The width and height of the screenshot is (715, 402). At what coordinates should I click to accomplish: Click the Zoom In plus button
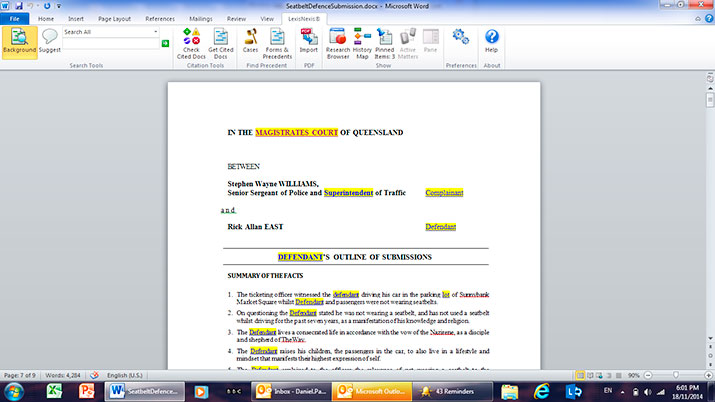pos(708,375)
